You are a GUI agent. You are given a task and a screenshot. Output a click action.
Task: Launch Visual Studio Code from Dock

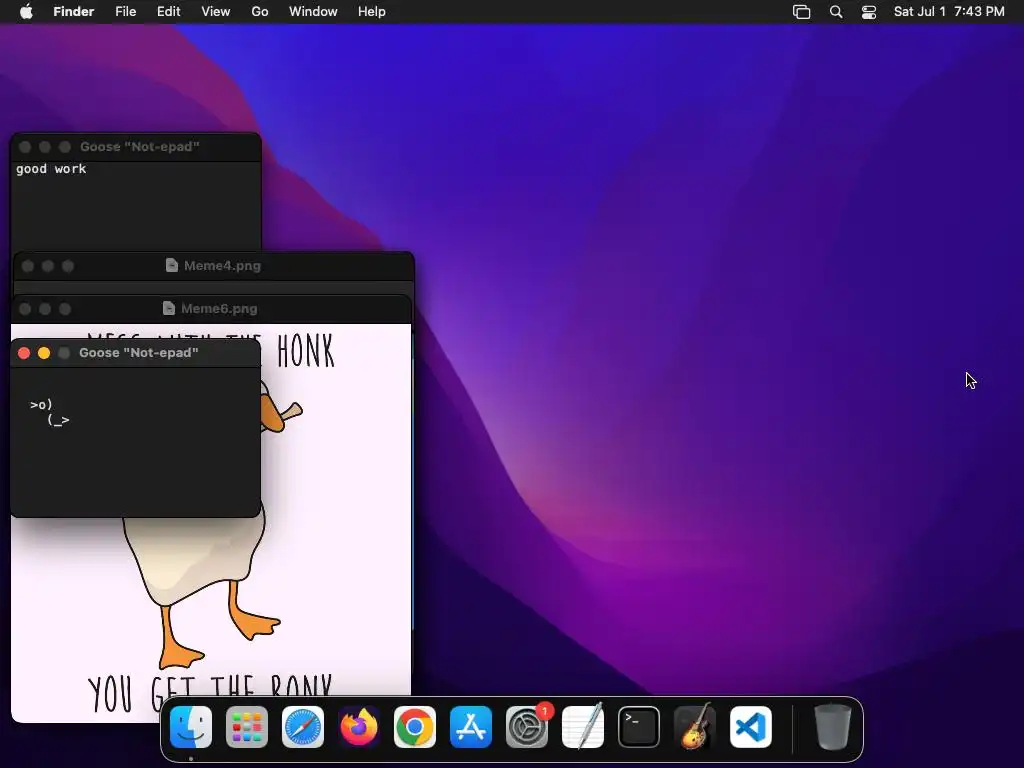[x=751, y=727]
